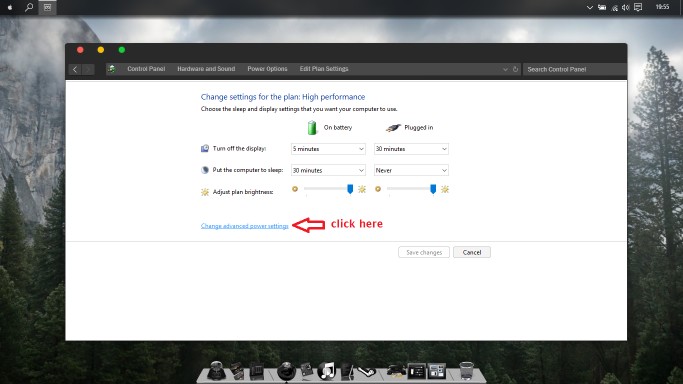Image resolution: width=683 pixels, height=384 pixels.
Task: Click the sleep moon icon
Action: (x=205, y=170)
